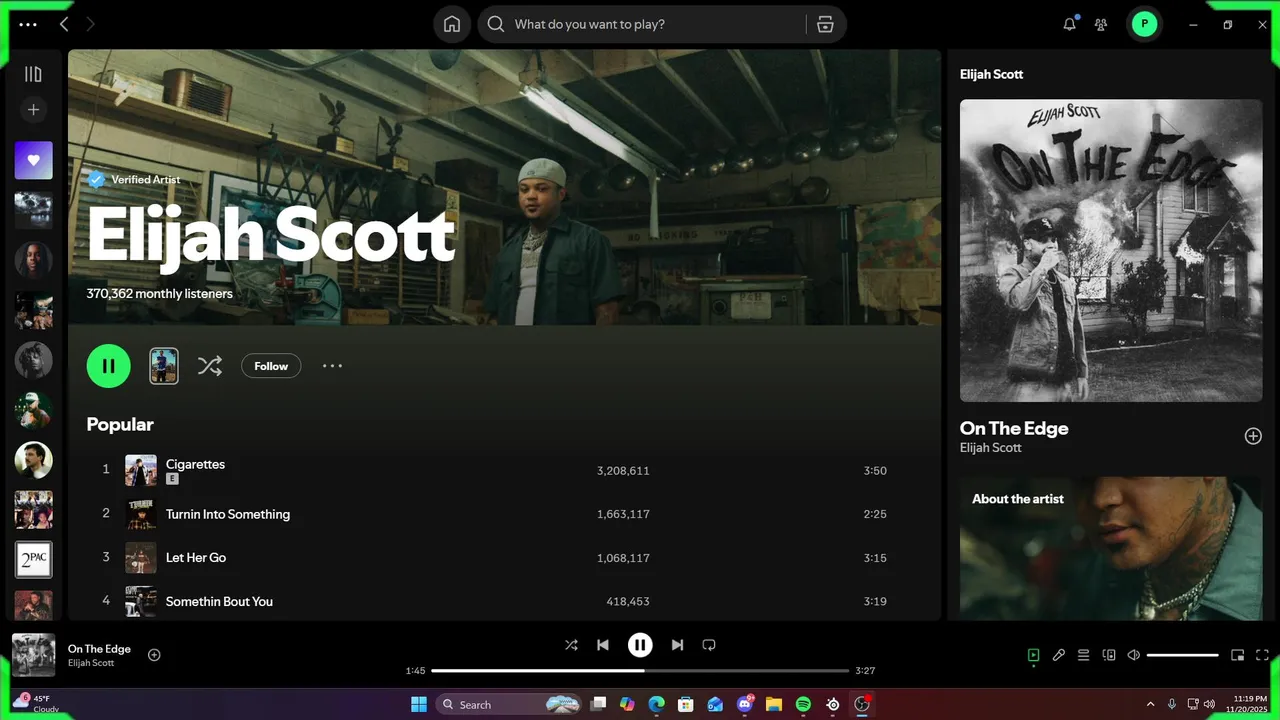Open On The Edge title in bottom bar
The image size is (1280, 720).
[x=99, y=649]
